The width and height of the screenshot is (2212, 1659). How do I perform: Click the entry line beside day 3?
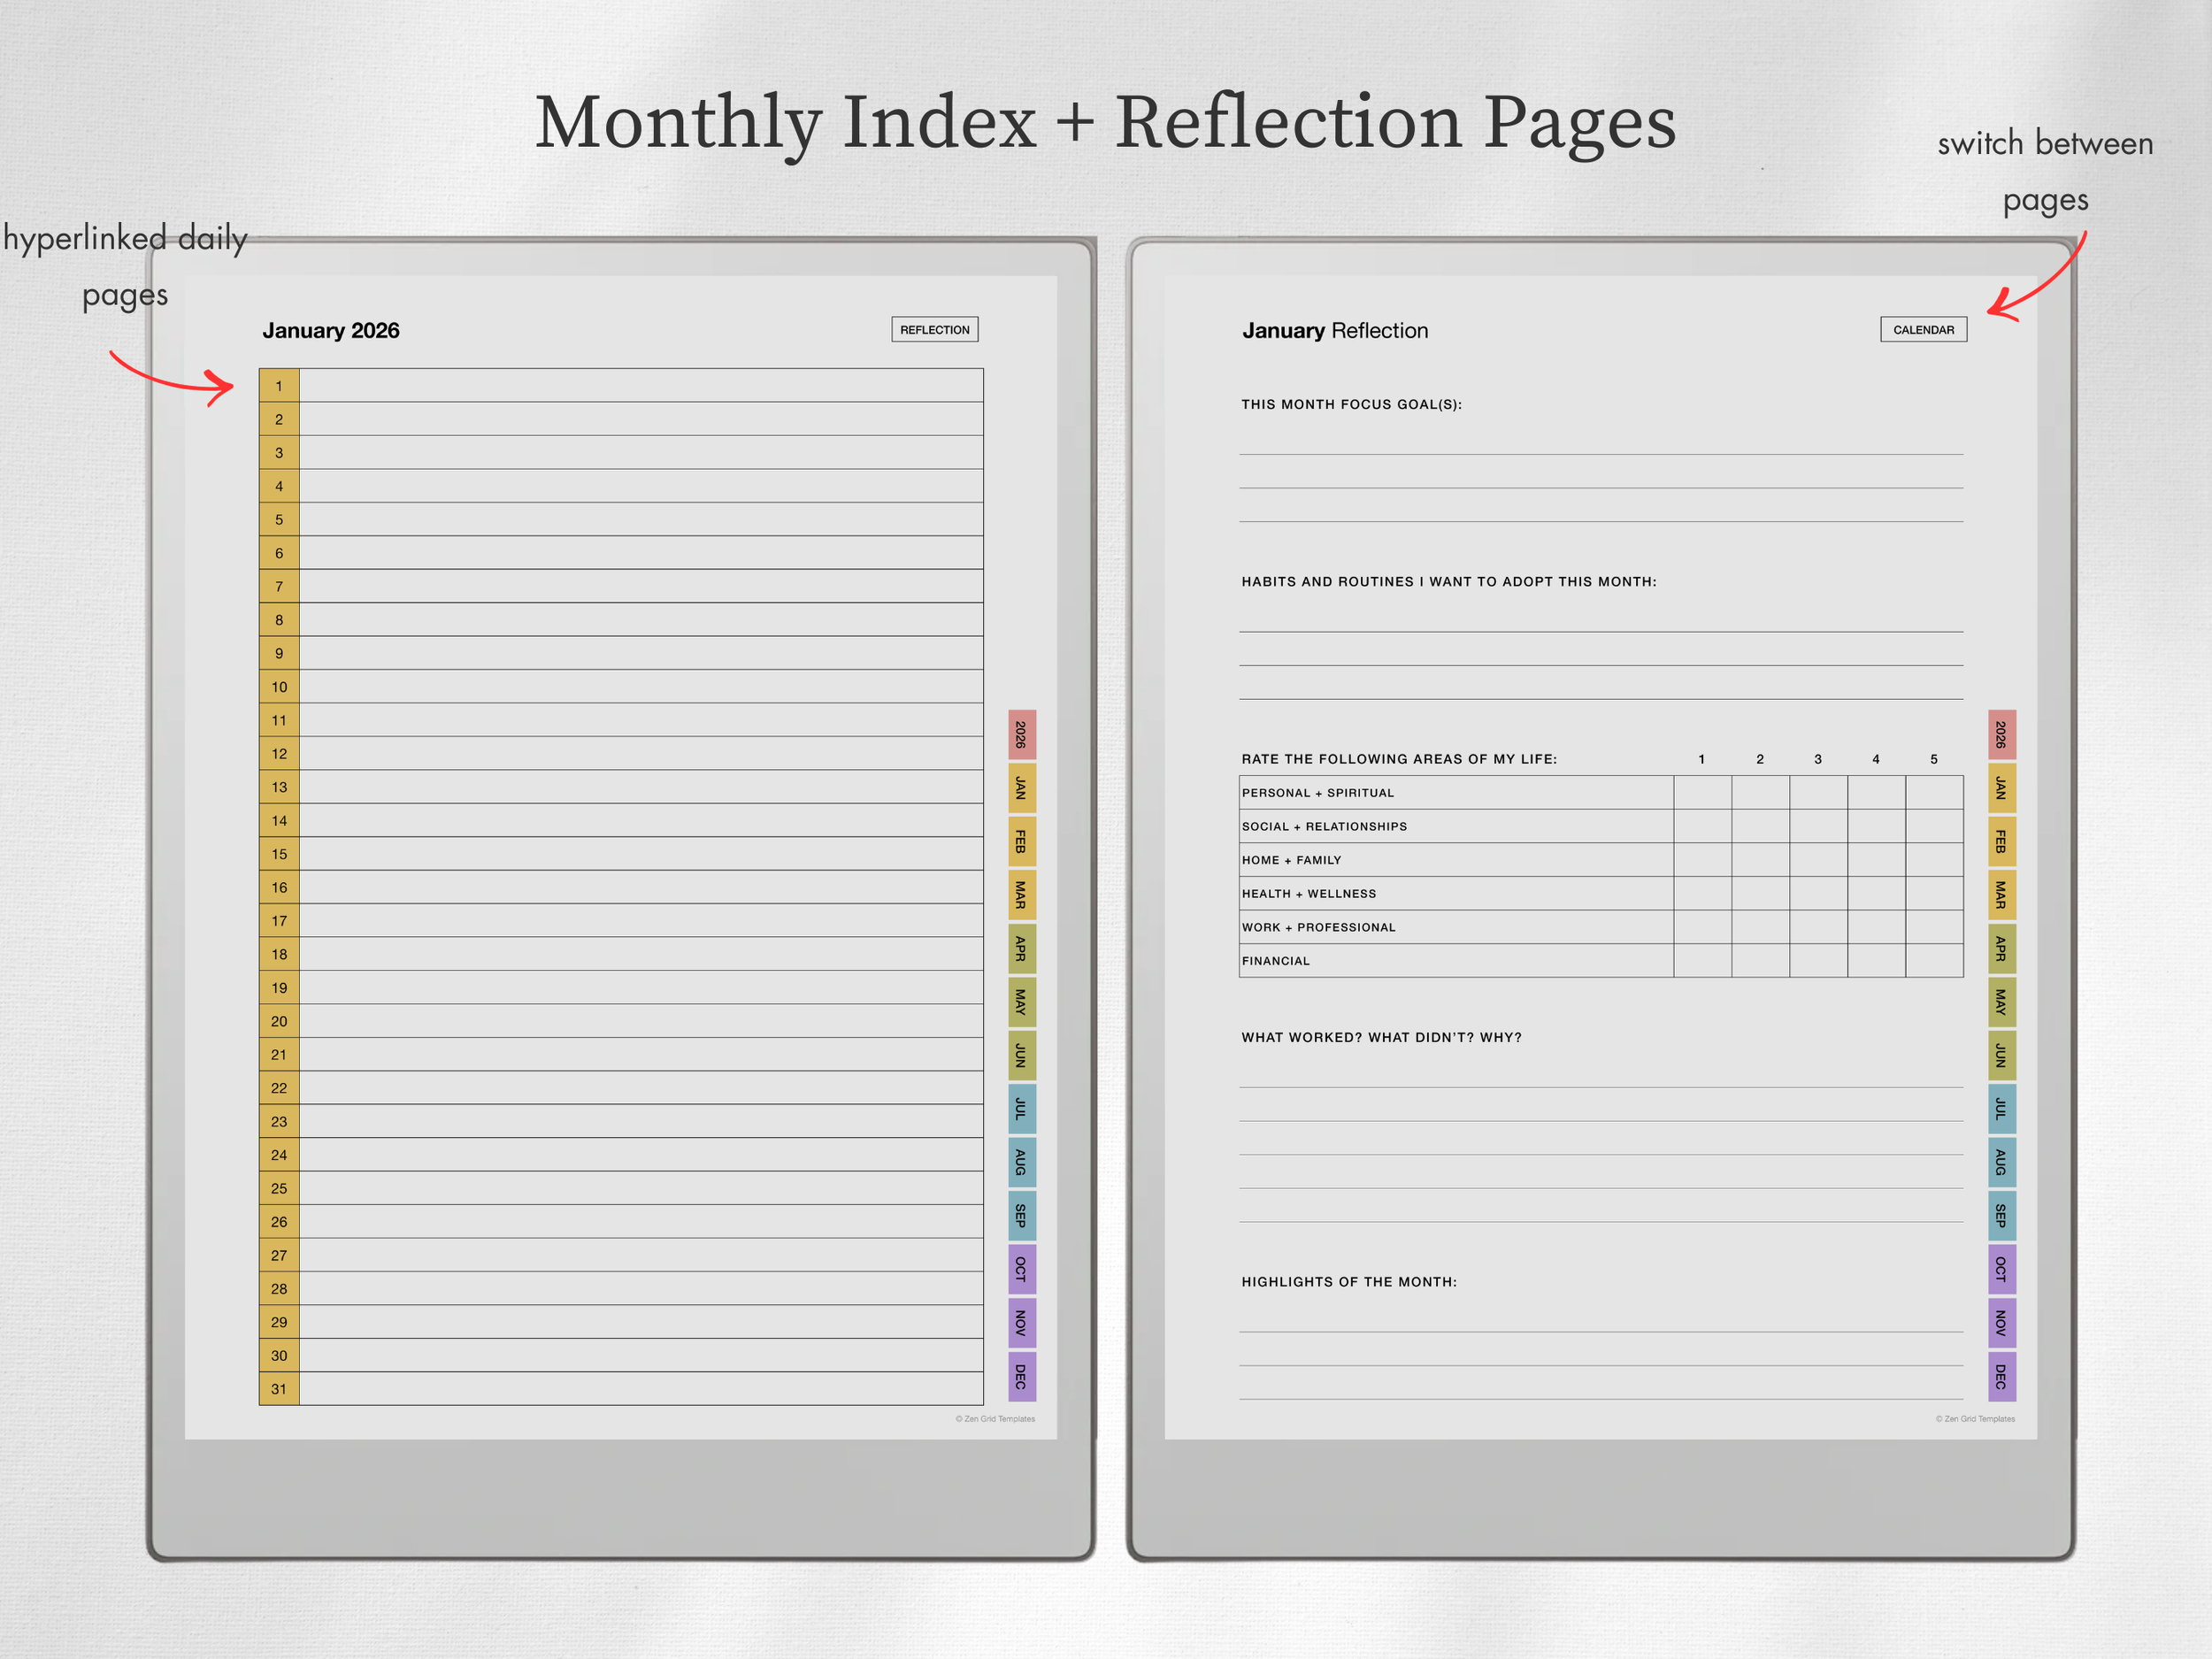641,453
